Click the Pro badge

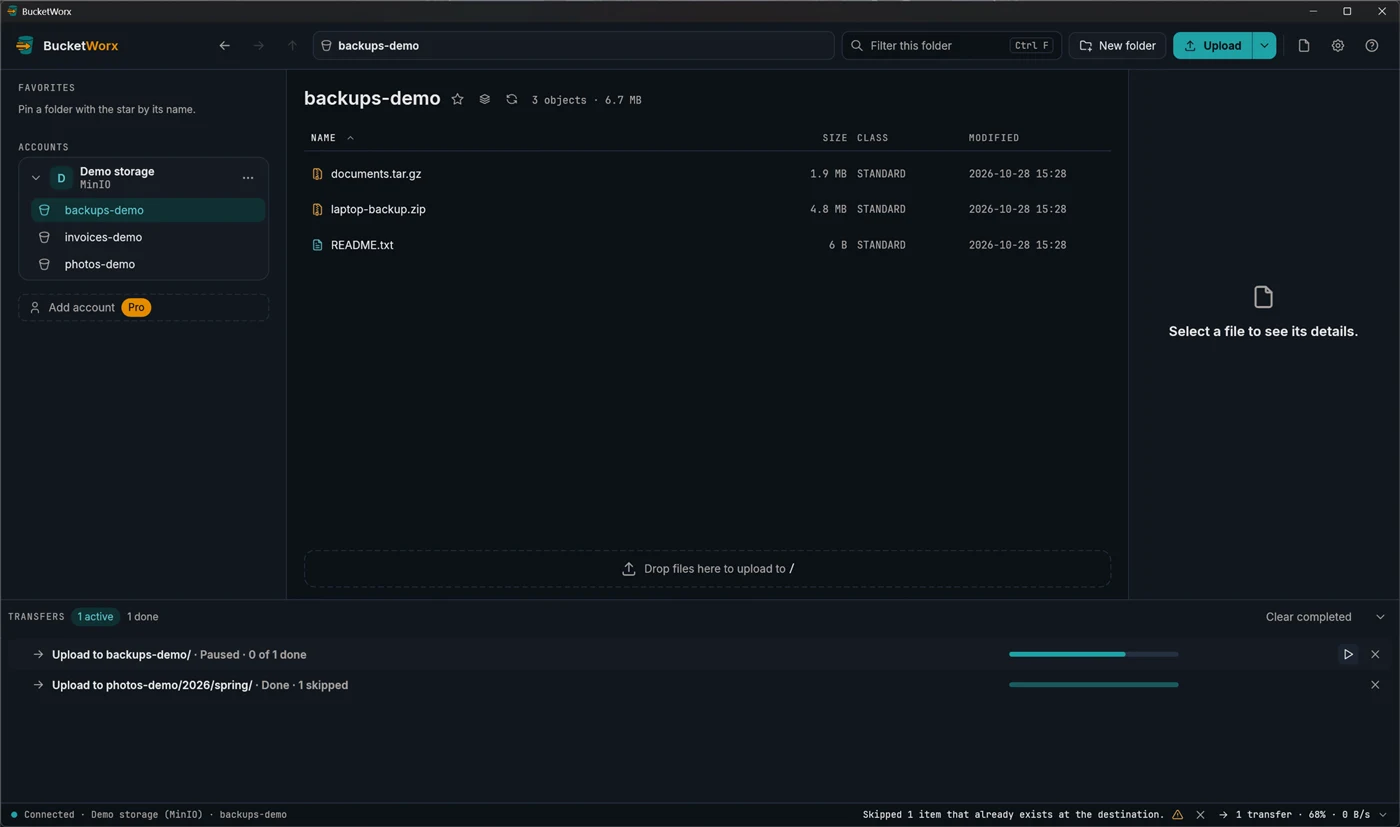[x=136, y=307]
